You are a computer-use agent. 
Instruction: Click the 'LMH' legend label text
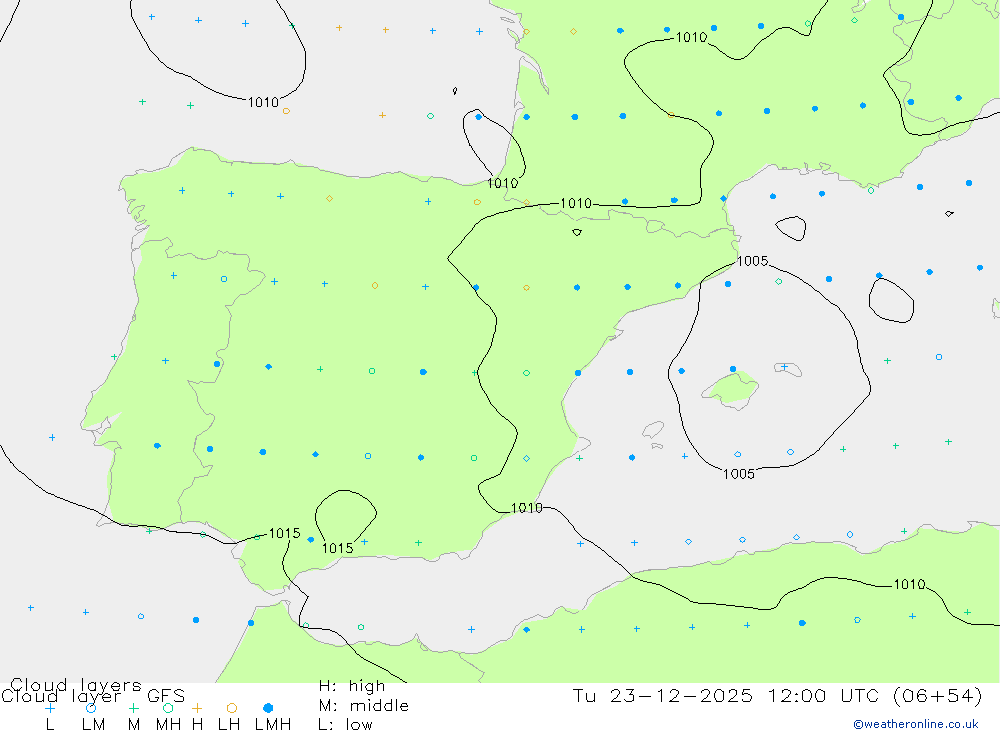tap(273, 725)
